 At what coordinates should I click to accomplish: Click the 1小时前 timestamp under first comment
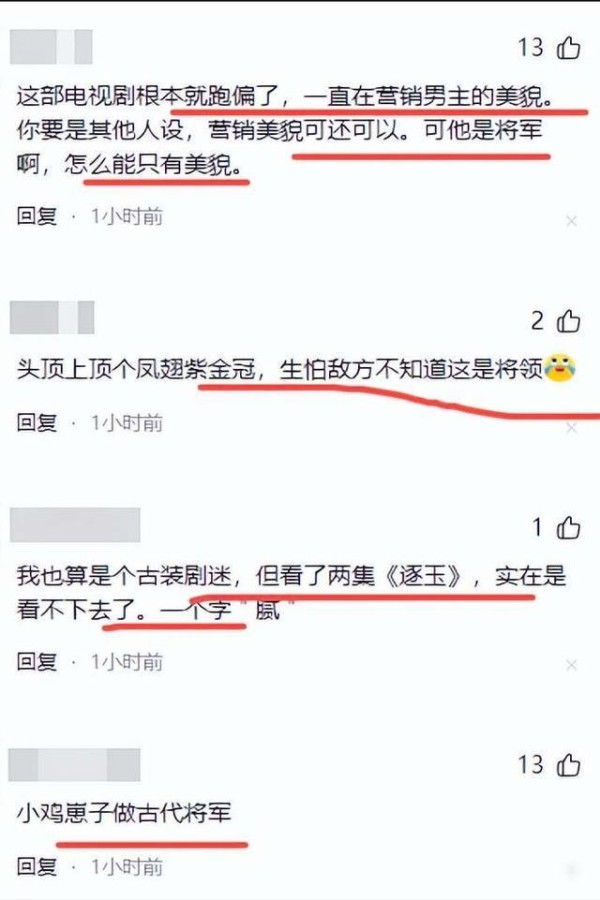127,216
